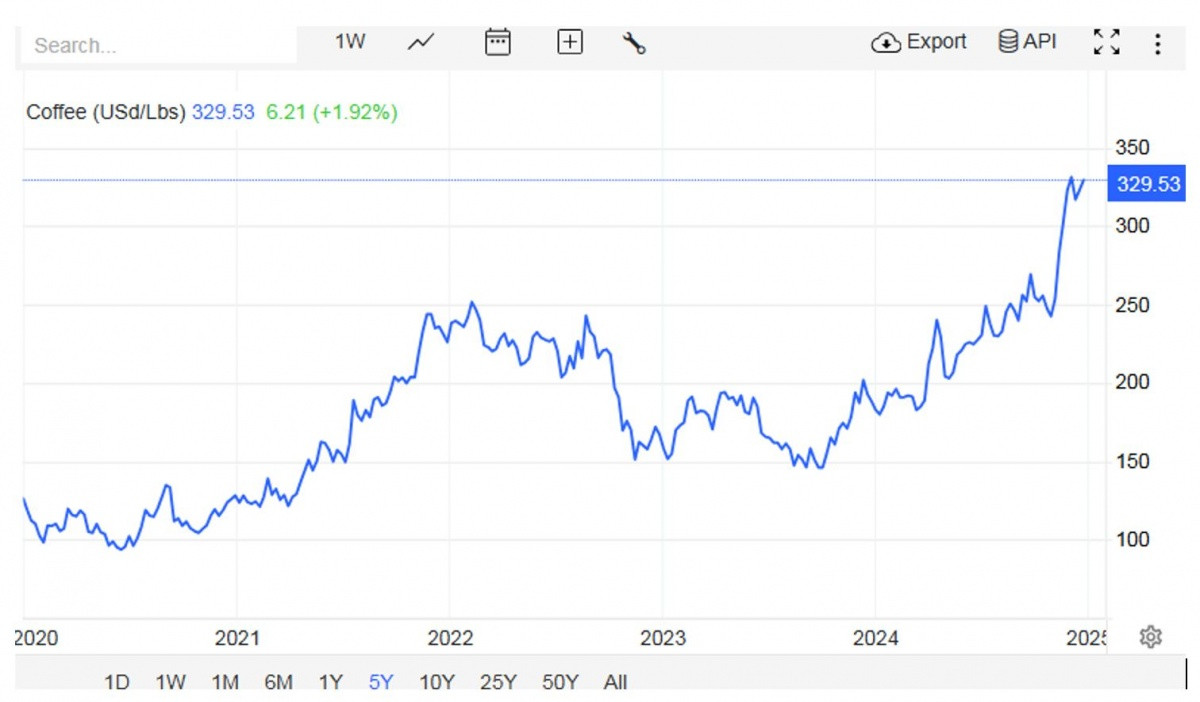Open the three-dot overflow menu
1200x702 pixels.
[x=1158, y=42]
